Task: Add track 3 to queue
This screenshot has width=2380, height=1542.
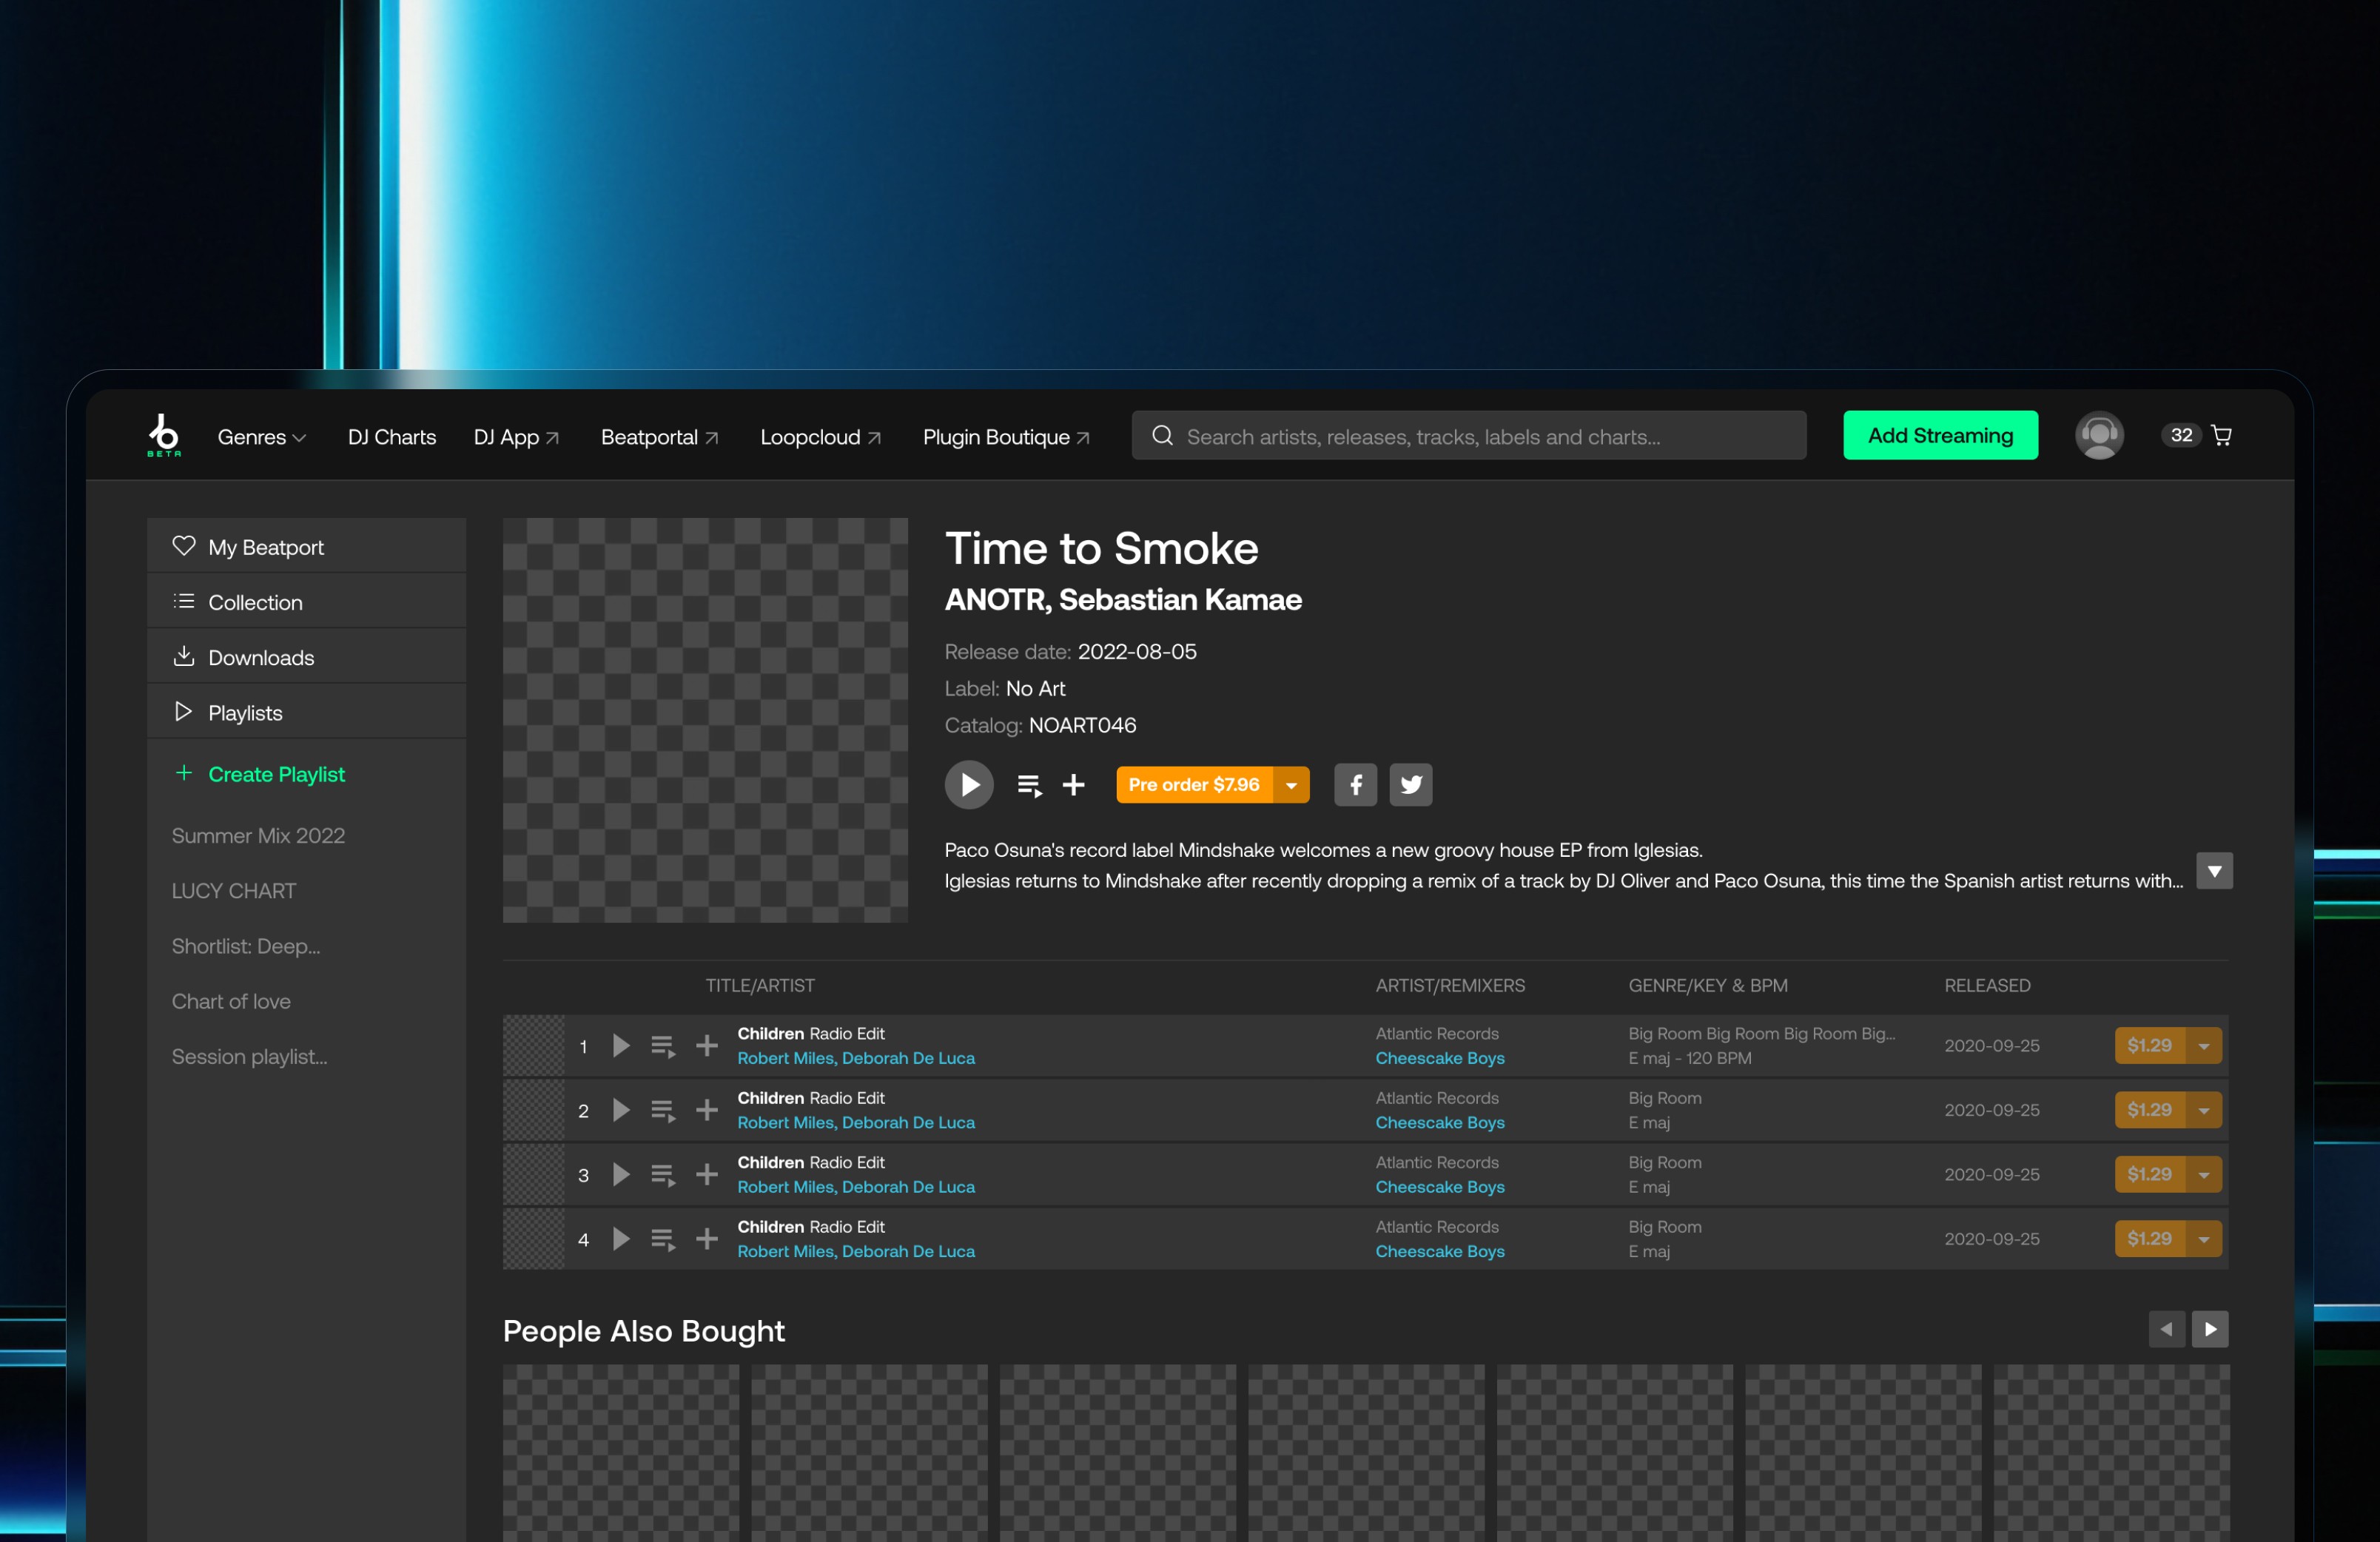Action: 663,1176
